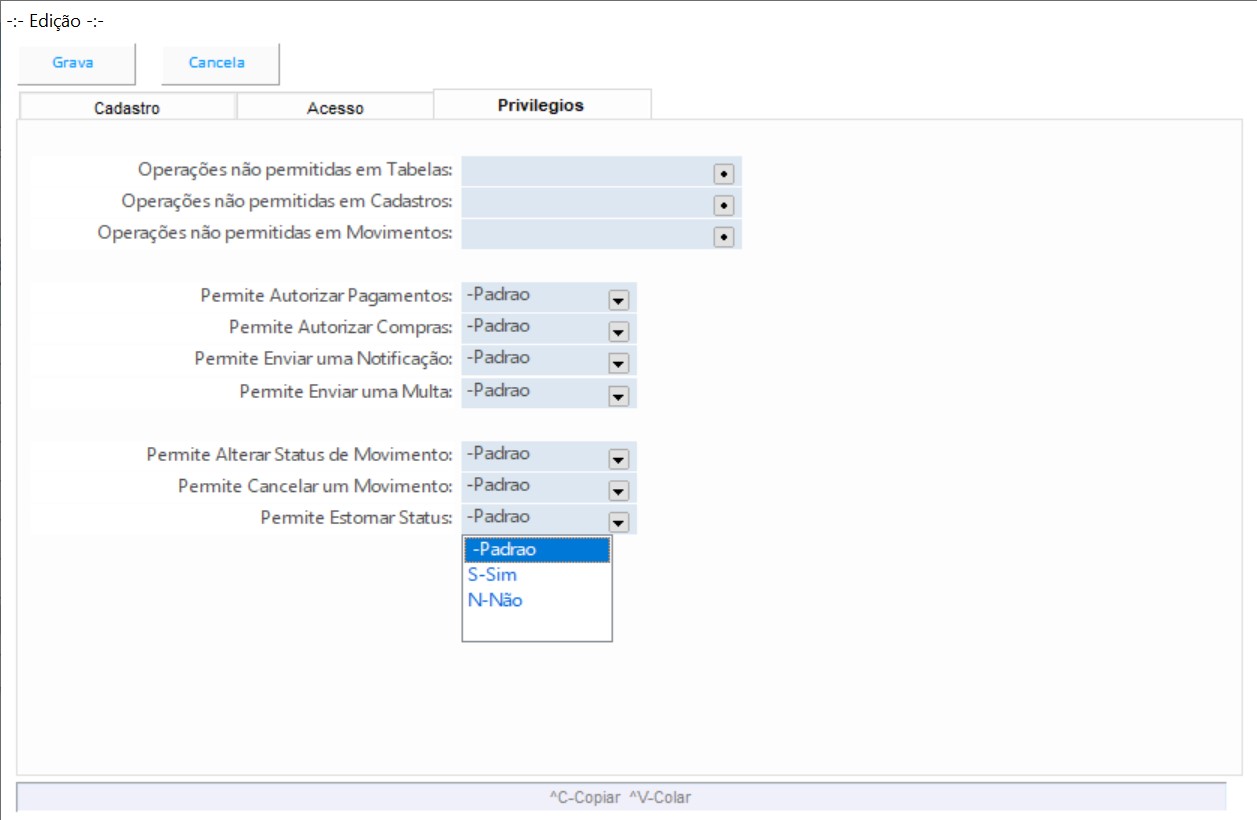Click the Operações não permitidas em Tabelas field
Viewport: 1257px width, 820px height.
[585, 172]
